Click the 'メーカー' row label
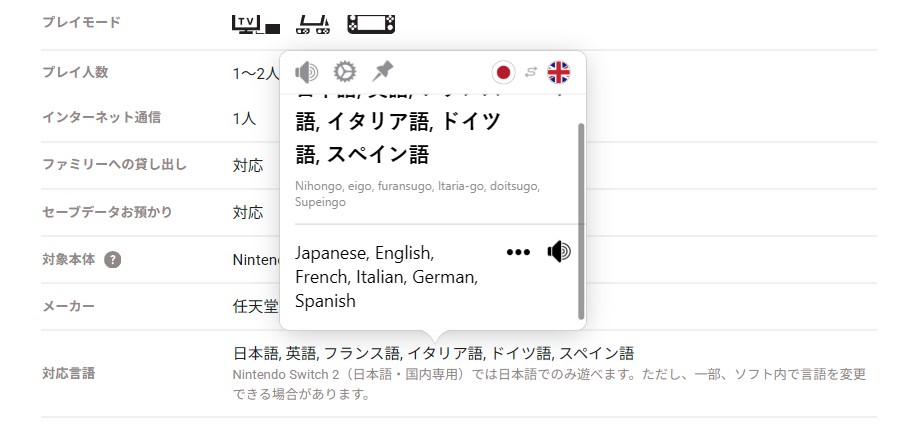Viewport: 899px width, 426px height. tap(68, 306)
